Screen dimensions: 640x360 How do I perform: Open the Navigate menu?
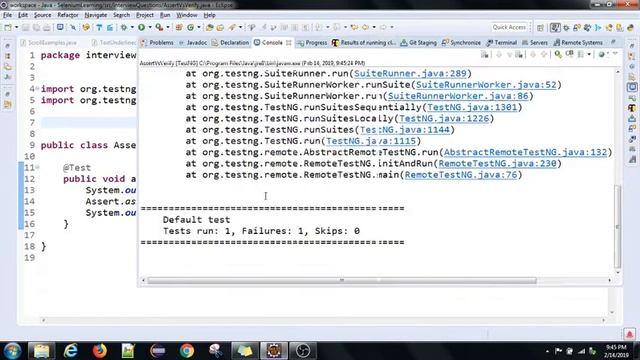point(96,15)
